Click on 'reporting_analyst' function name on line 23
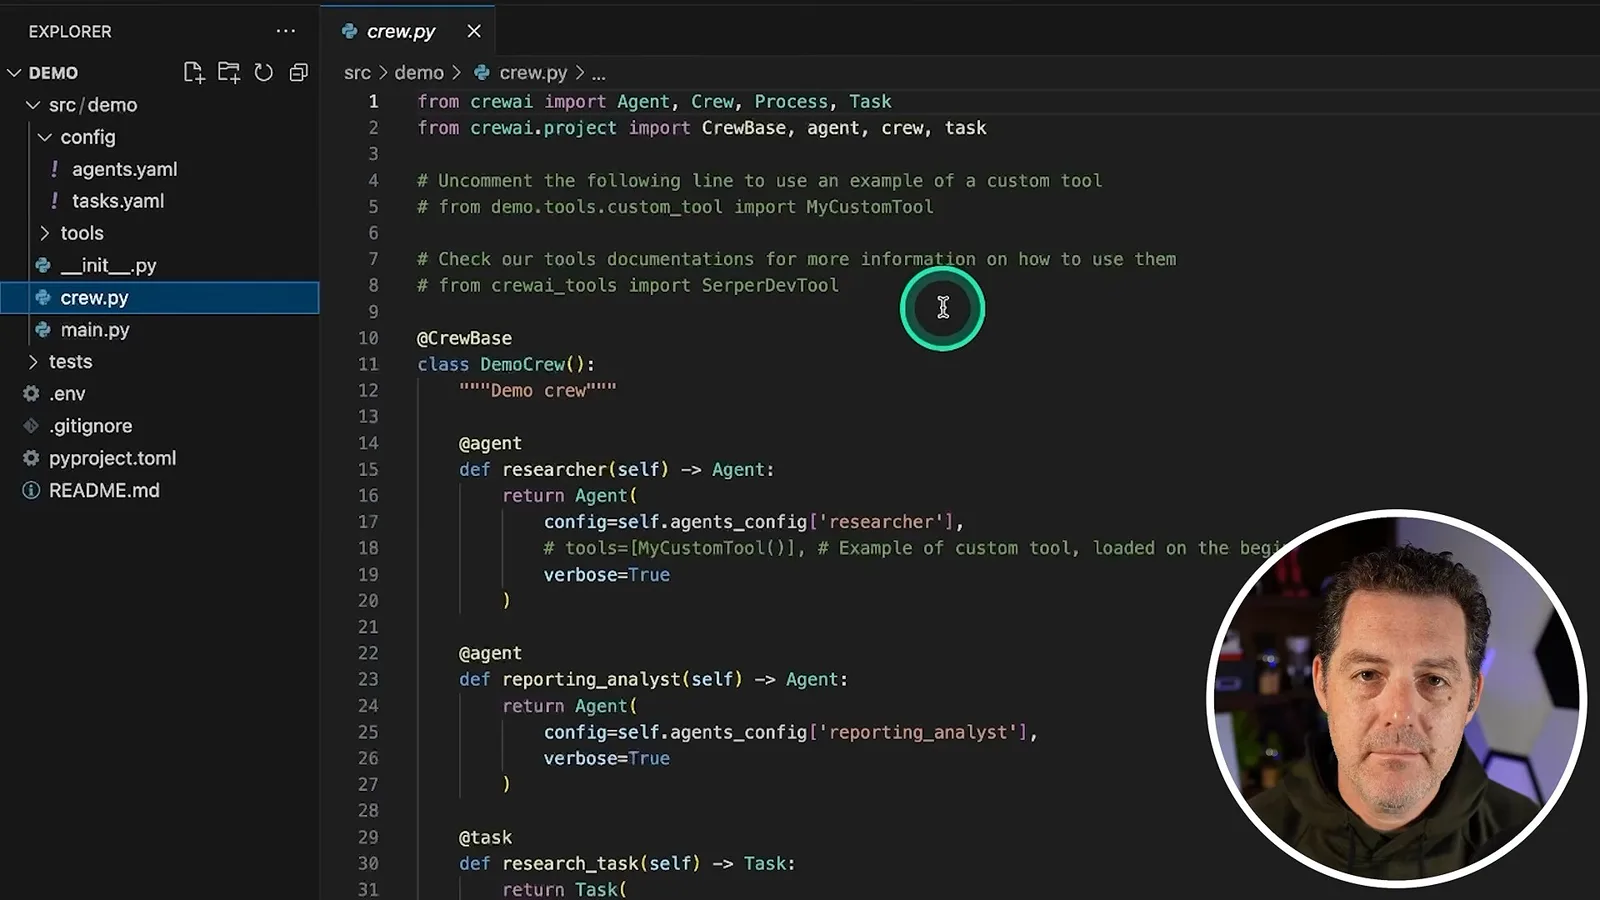1600x900 pixels. pyautogui.click(x=591, y=679)
